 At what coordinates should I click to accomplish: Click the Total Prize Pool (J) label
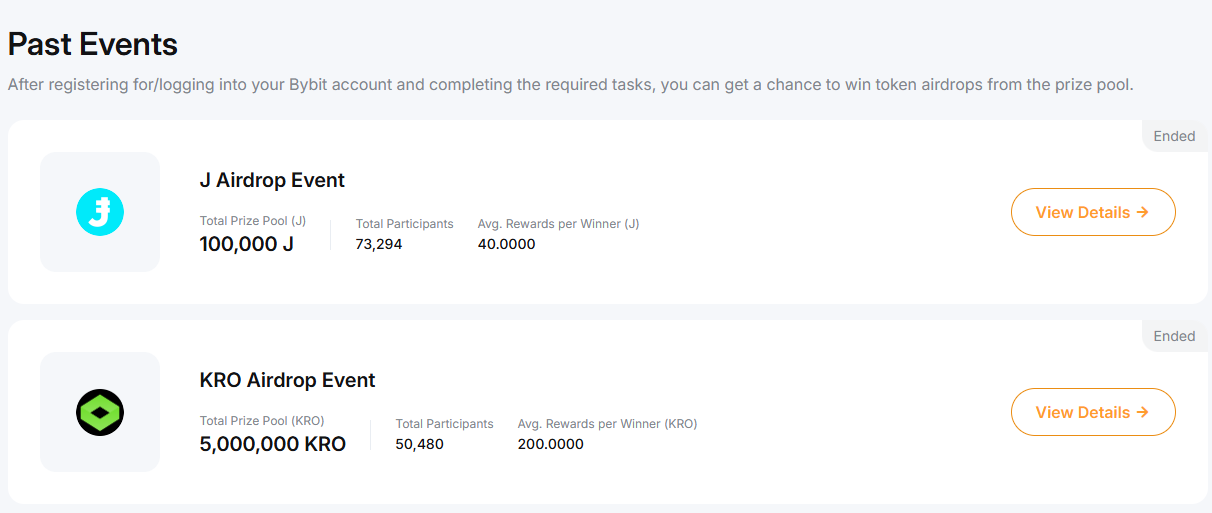point(253,221)
